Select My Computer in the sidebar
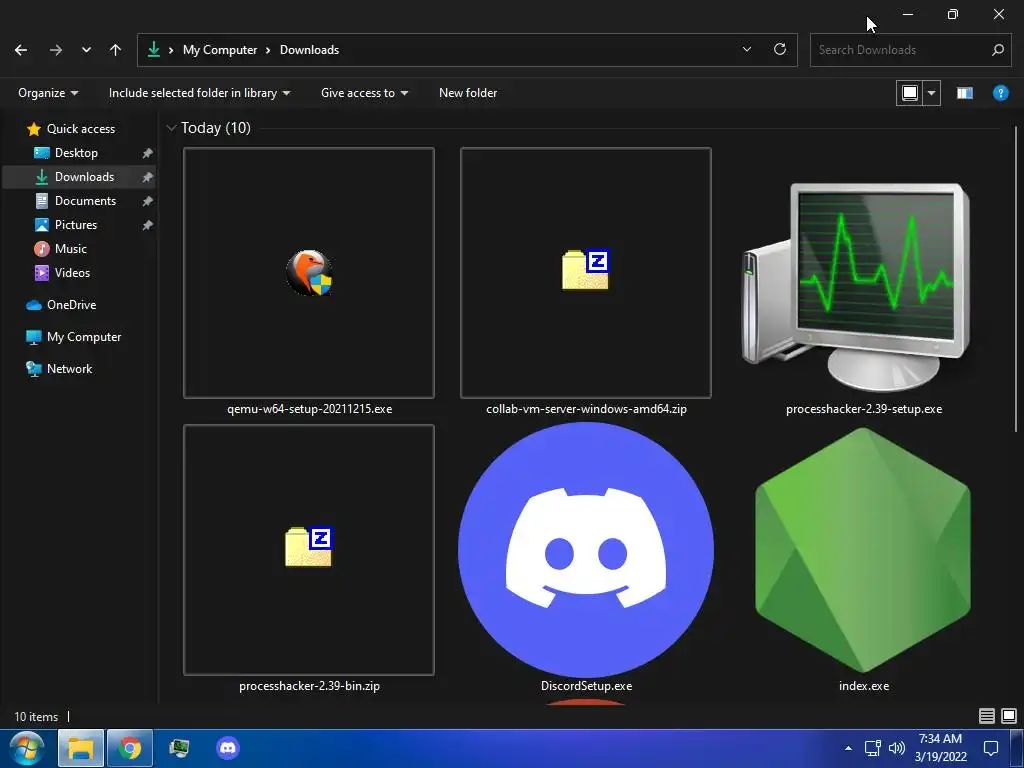The width and height of the screenshot is (1024, 768). (84, 337)
